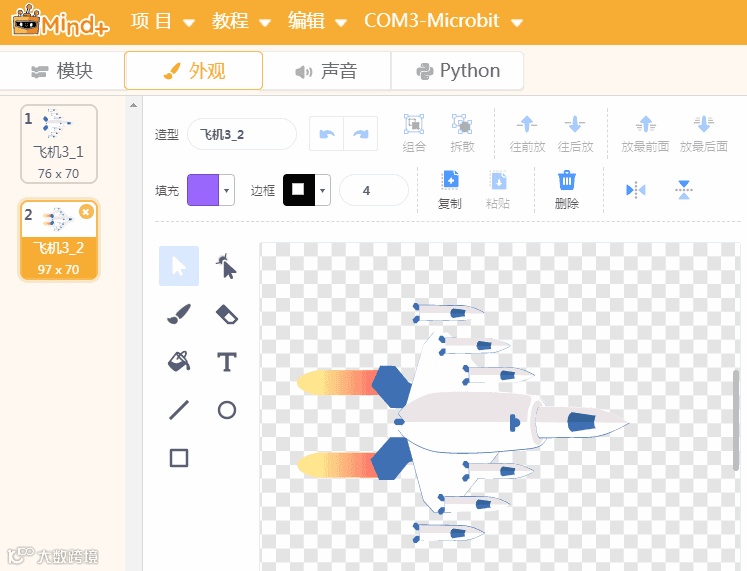Switch to the 模块 tab
Image resolution: width=747 pixels, height=571 pixels.
[x=62, y=71]
